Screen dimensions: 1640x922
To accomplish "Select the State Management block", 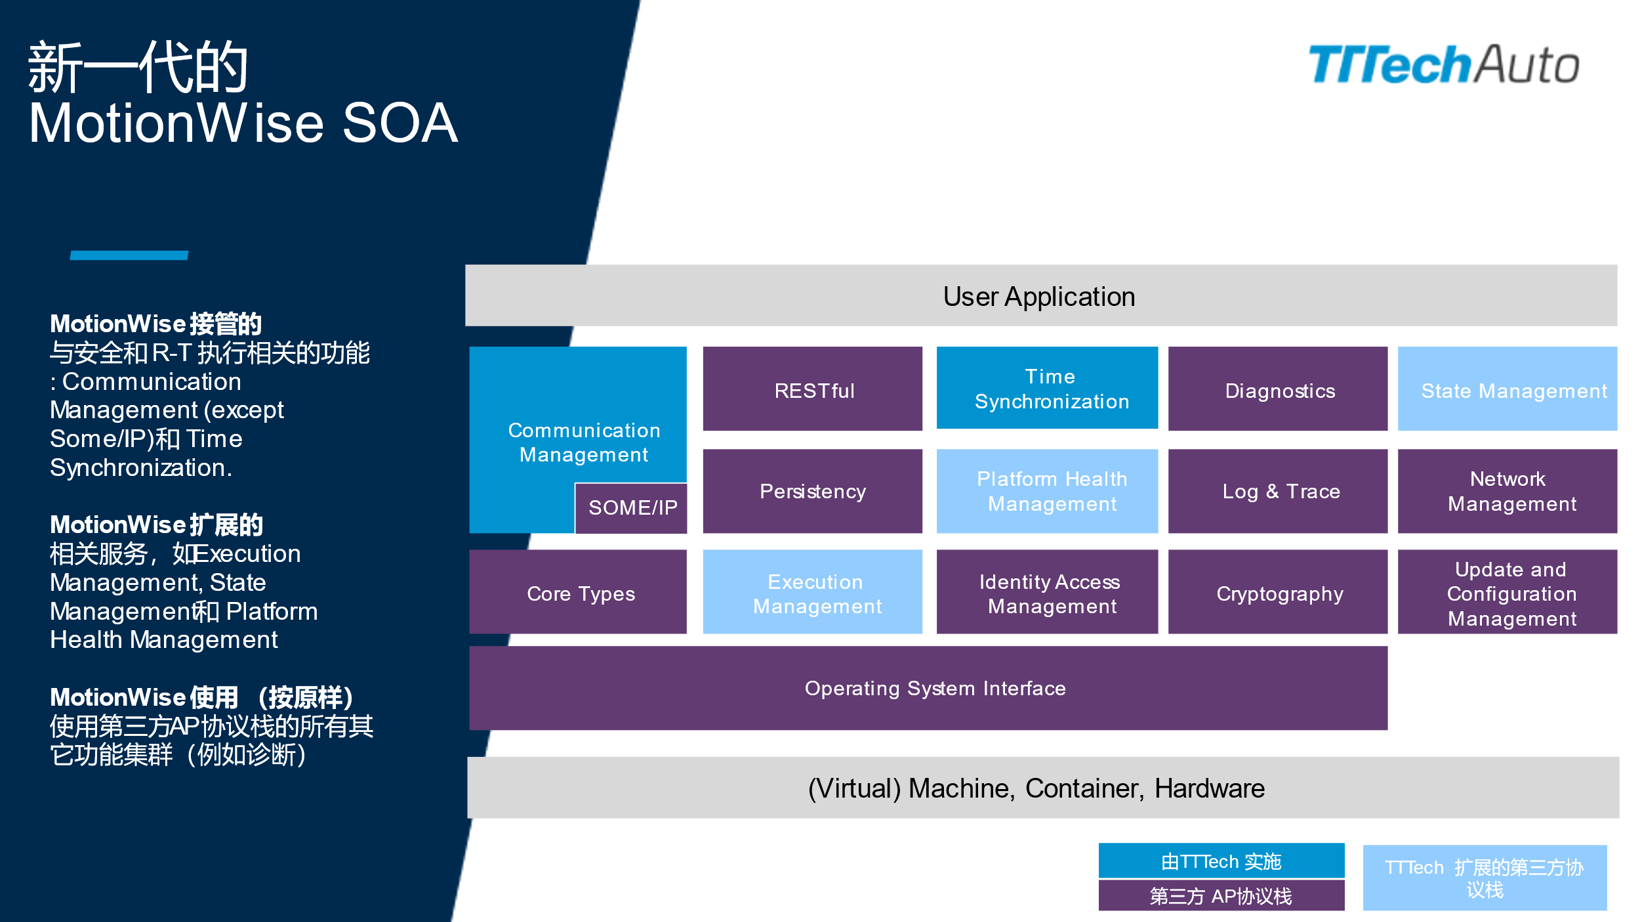I will tap(1508, 389).
